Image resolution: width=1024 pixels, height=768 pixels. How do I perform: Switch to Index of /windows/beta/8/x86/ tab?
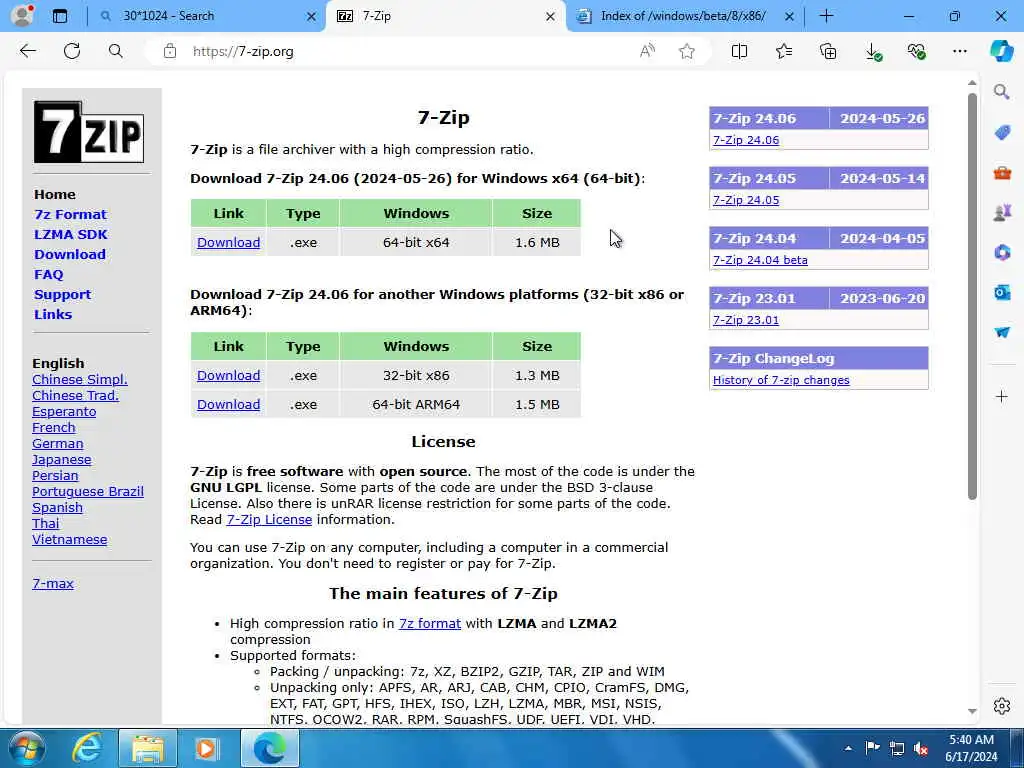[x=683, y=16]
